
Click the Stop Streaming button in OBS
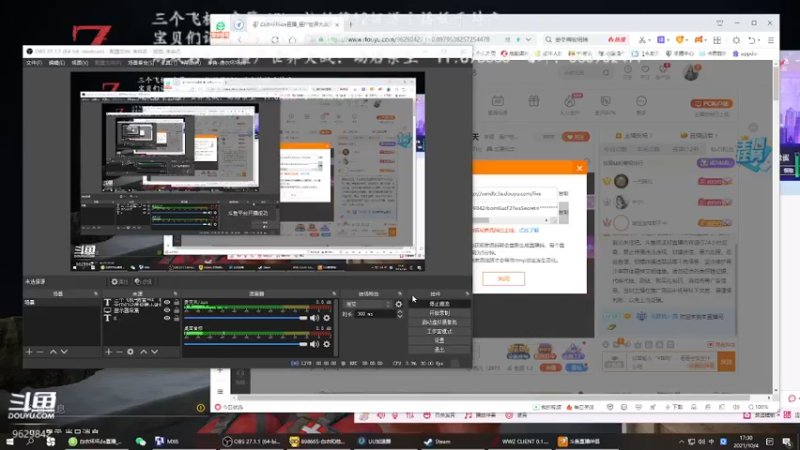(x=439, y=304)
